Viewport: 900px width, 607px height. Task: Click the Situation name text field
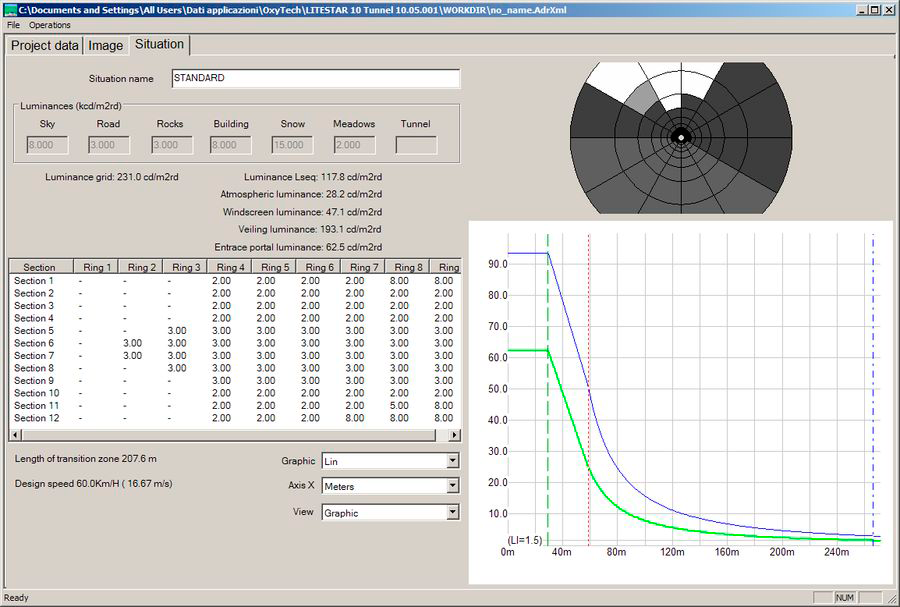point(314,78)
